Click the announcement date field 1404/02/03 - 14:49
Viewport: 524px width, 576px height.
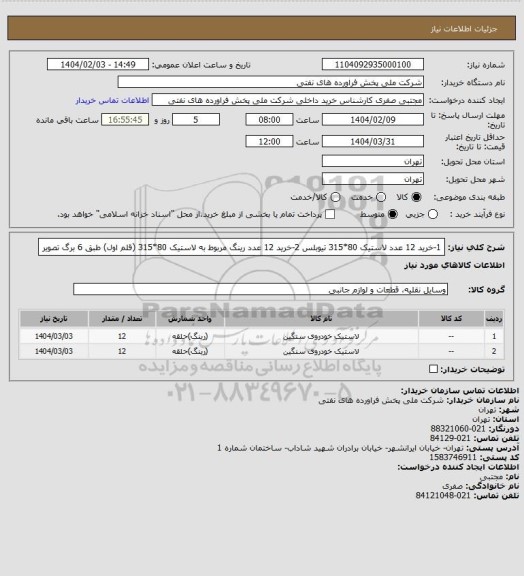click(98, 64)
